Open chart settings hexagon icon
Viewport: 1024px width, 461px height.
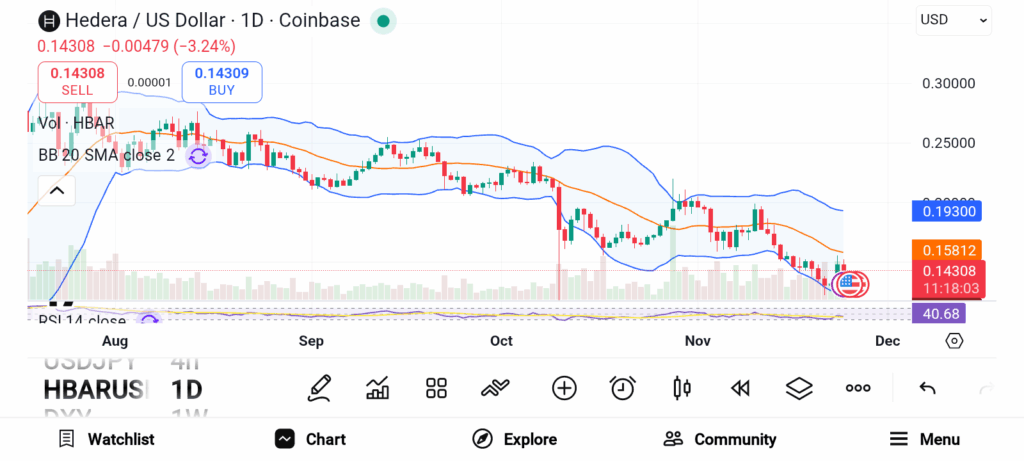click(x=954, y=341)
